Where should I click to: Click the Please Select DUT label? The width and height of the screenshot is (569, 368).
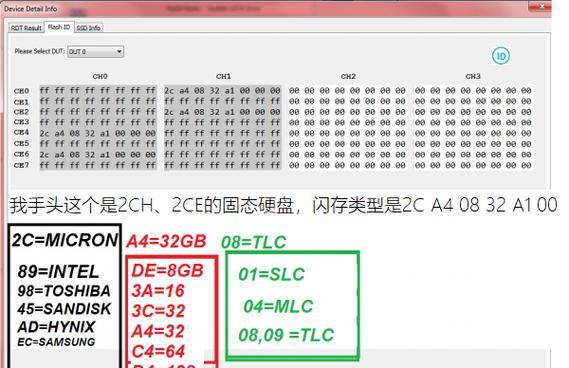point(40,52)
